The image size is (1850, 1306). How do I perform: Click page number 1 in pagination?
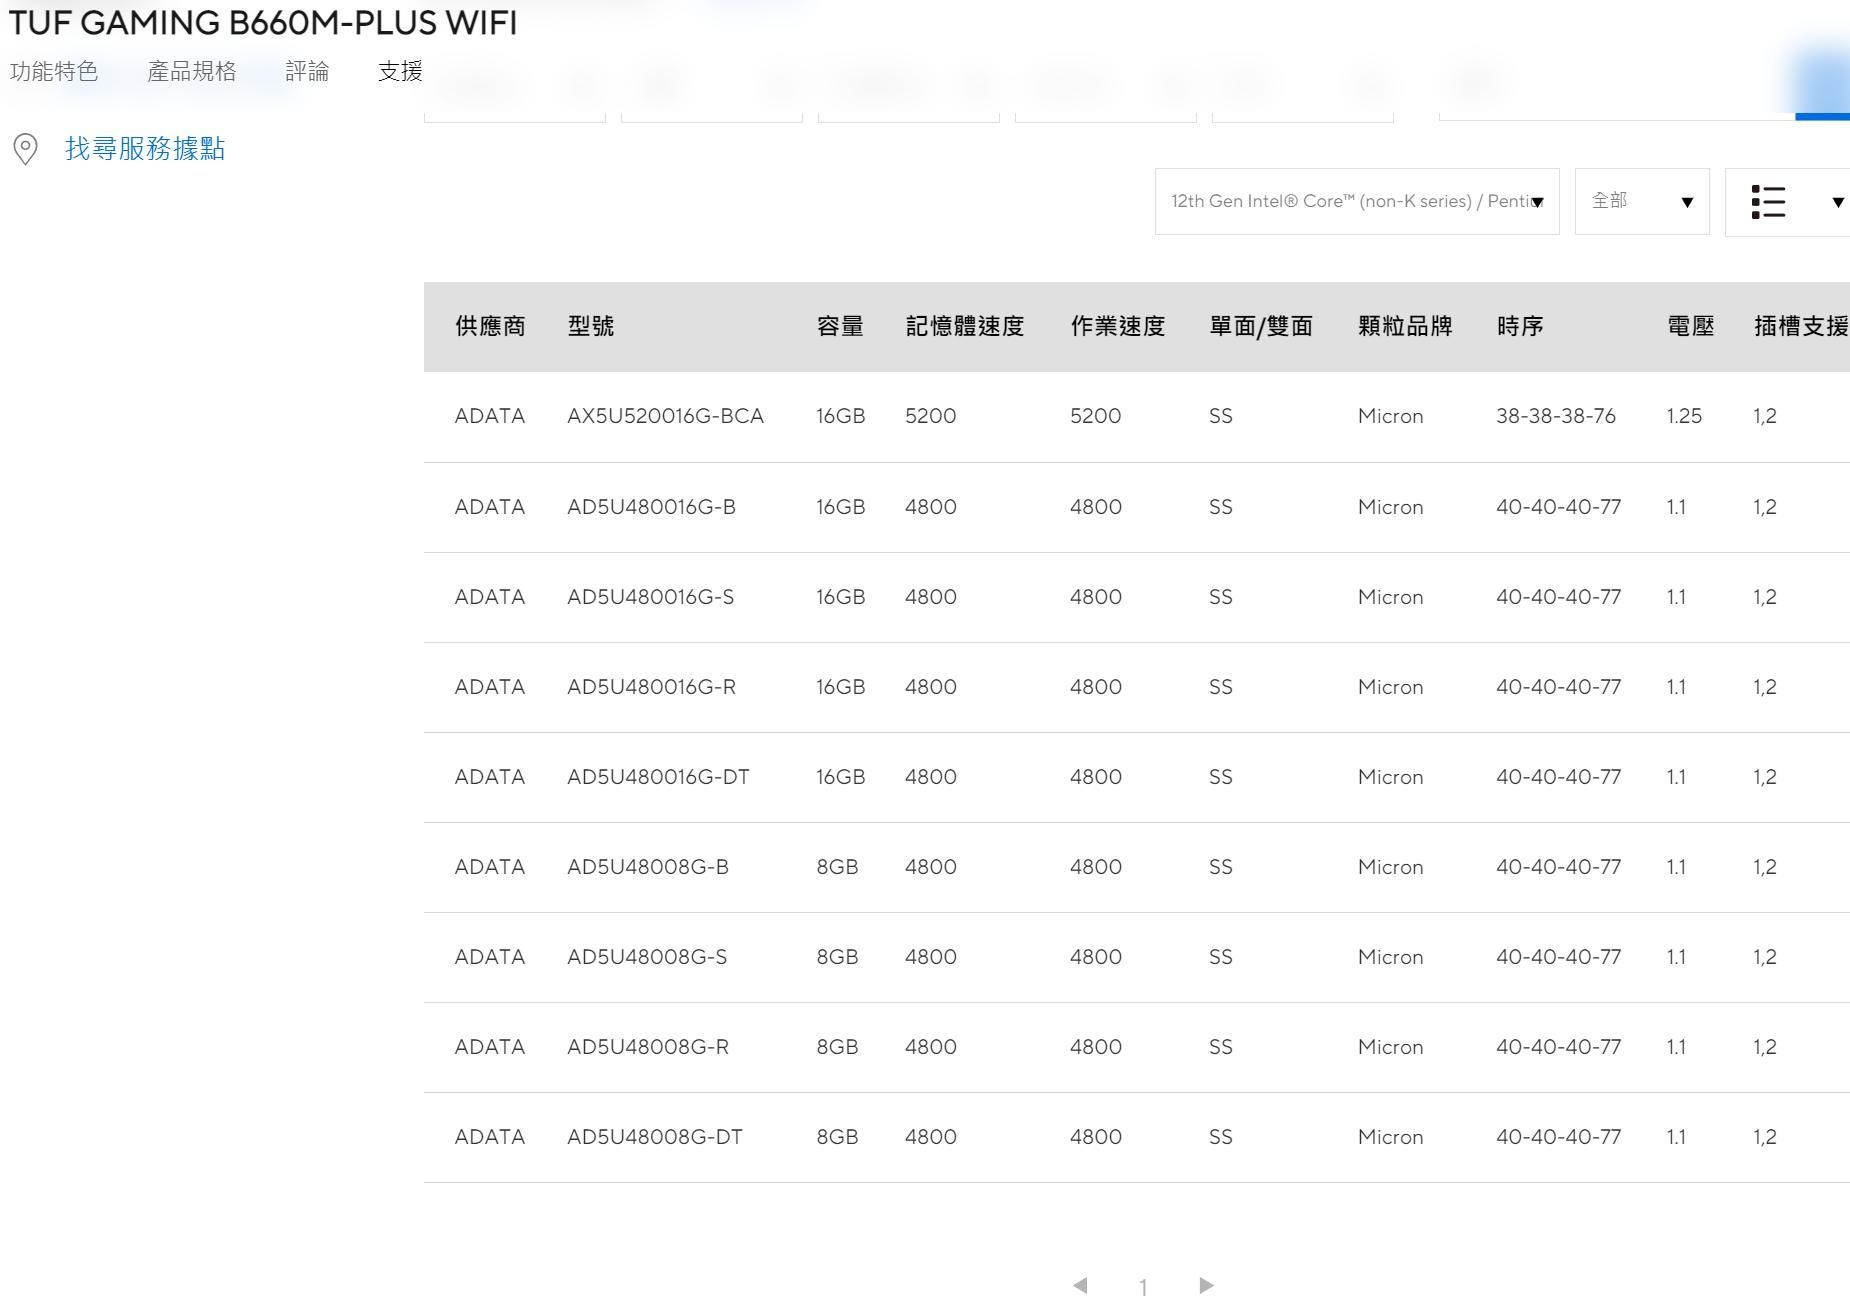coord(1143,1287)
